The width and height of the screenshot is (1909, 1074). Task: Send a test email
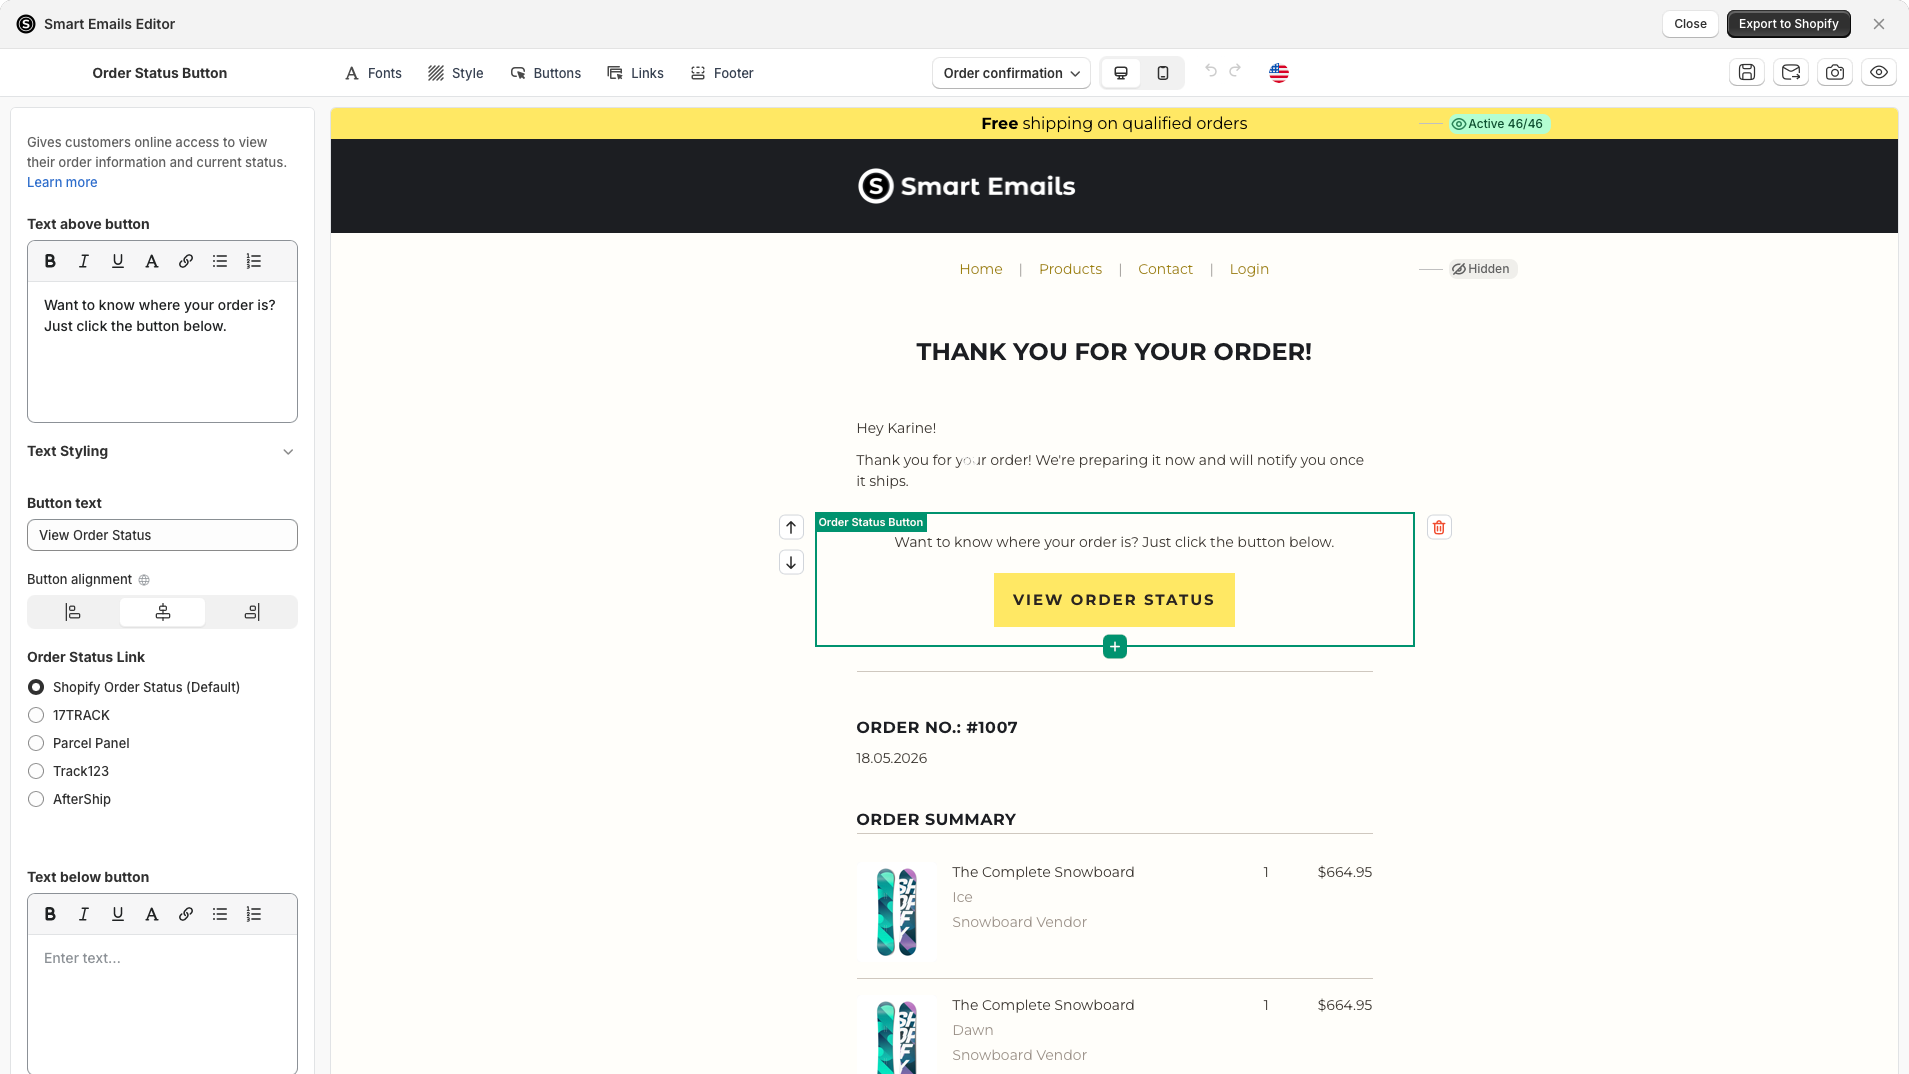(x=1791, y=72)
